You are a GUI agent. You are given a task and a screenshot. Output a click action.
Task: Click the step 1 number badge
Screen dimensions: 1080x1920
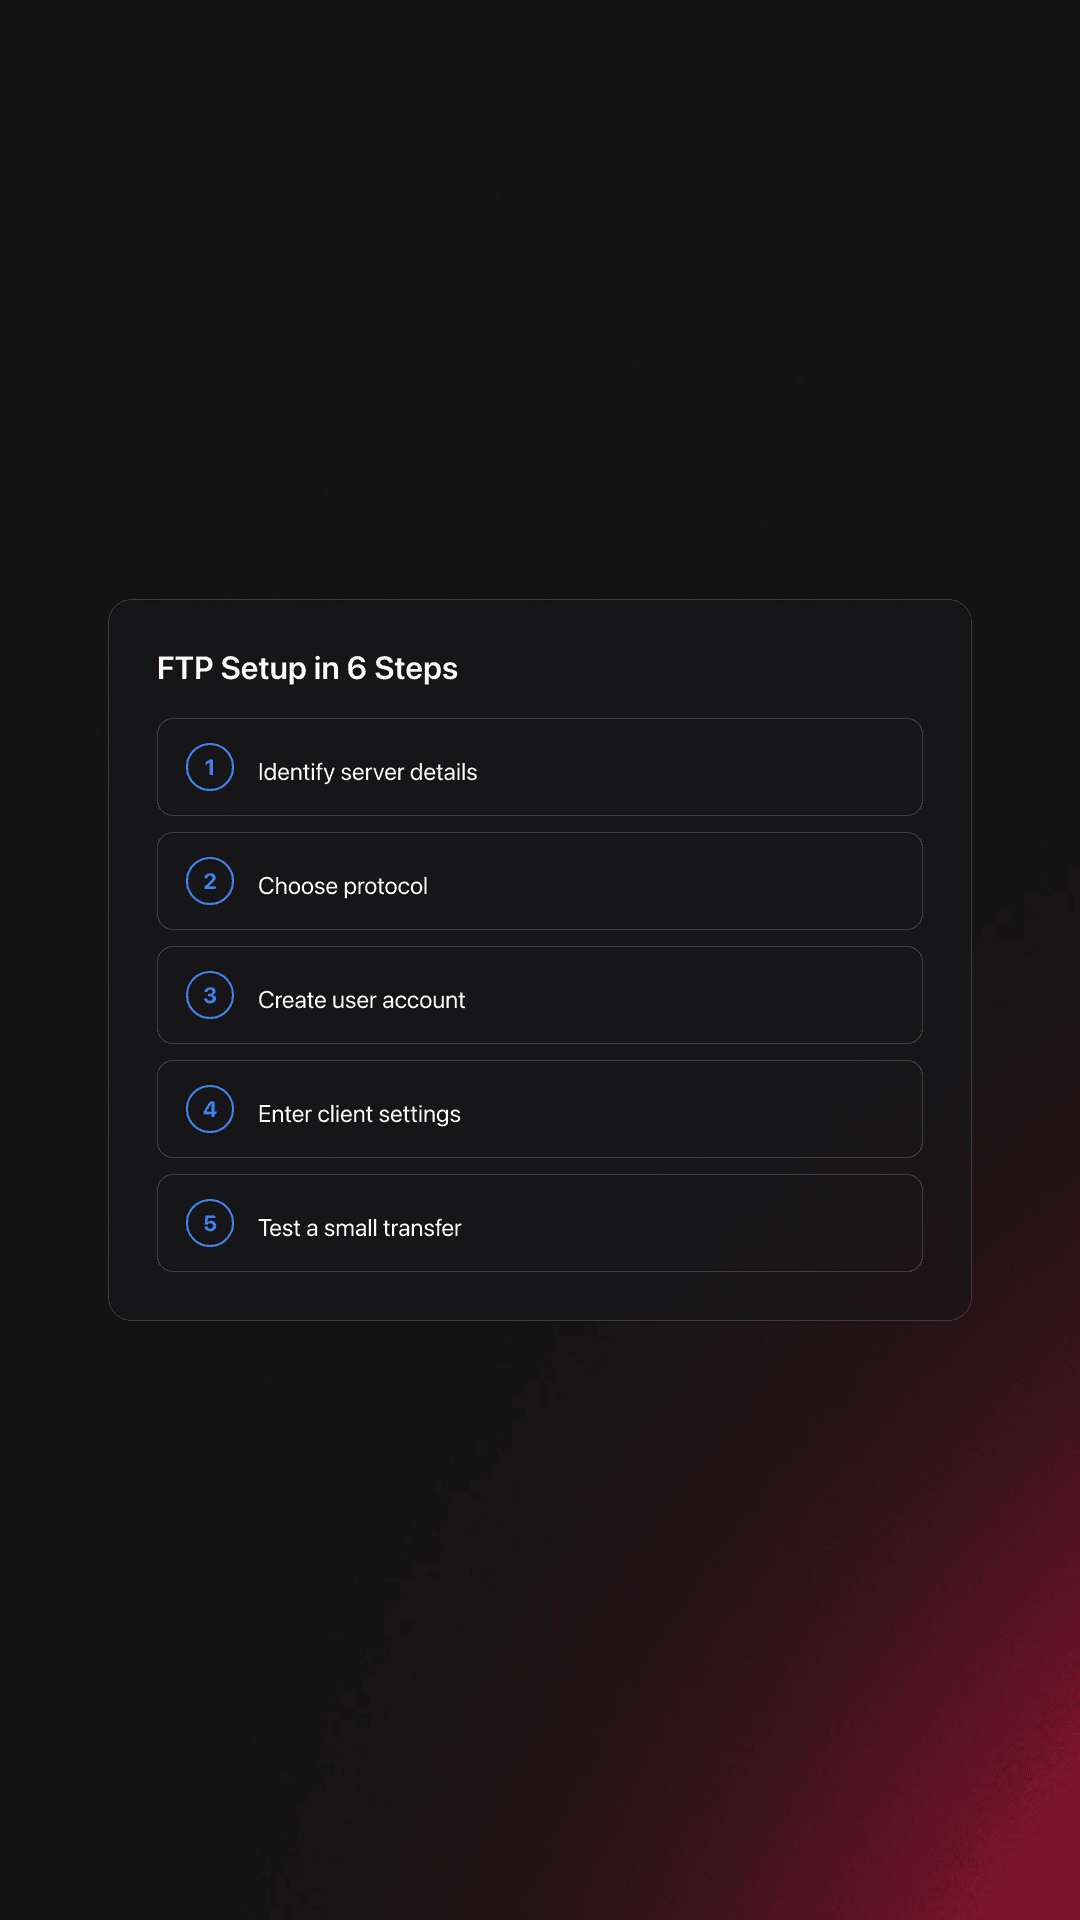[209, 768]
